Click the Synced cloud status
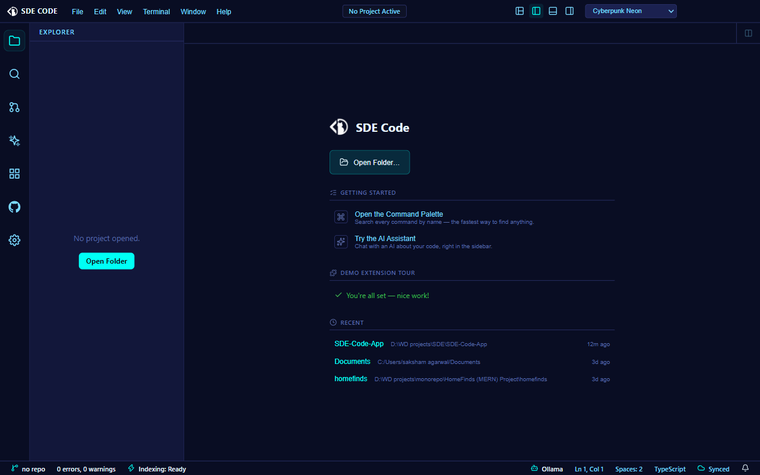The width and height of the screenshot is (760, 475). coord(713,469)
